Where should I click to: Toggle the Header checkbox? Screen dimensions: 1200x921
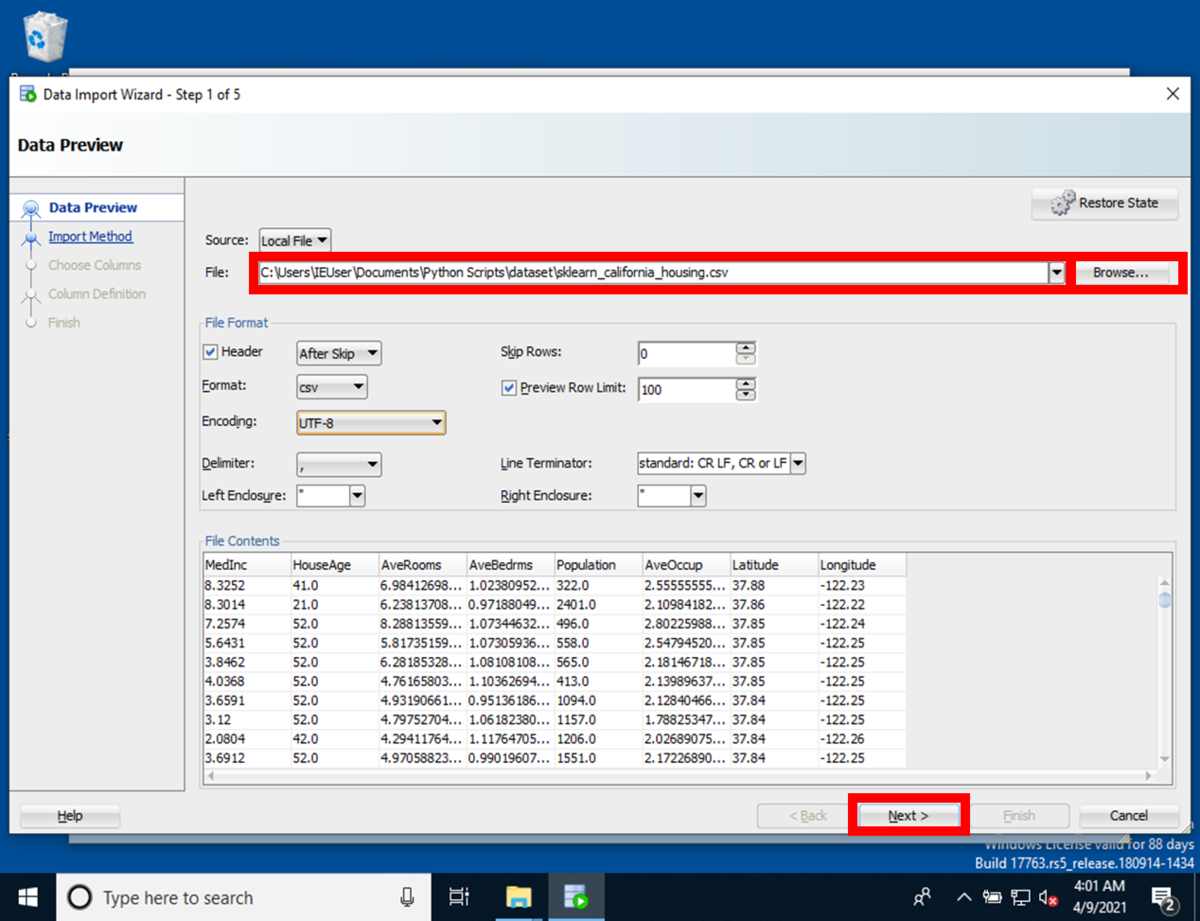click(x=211, y=352)
